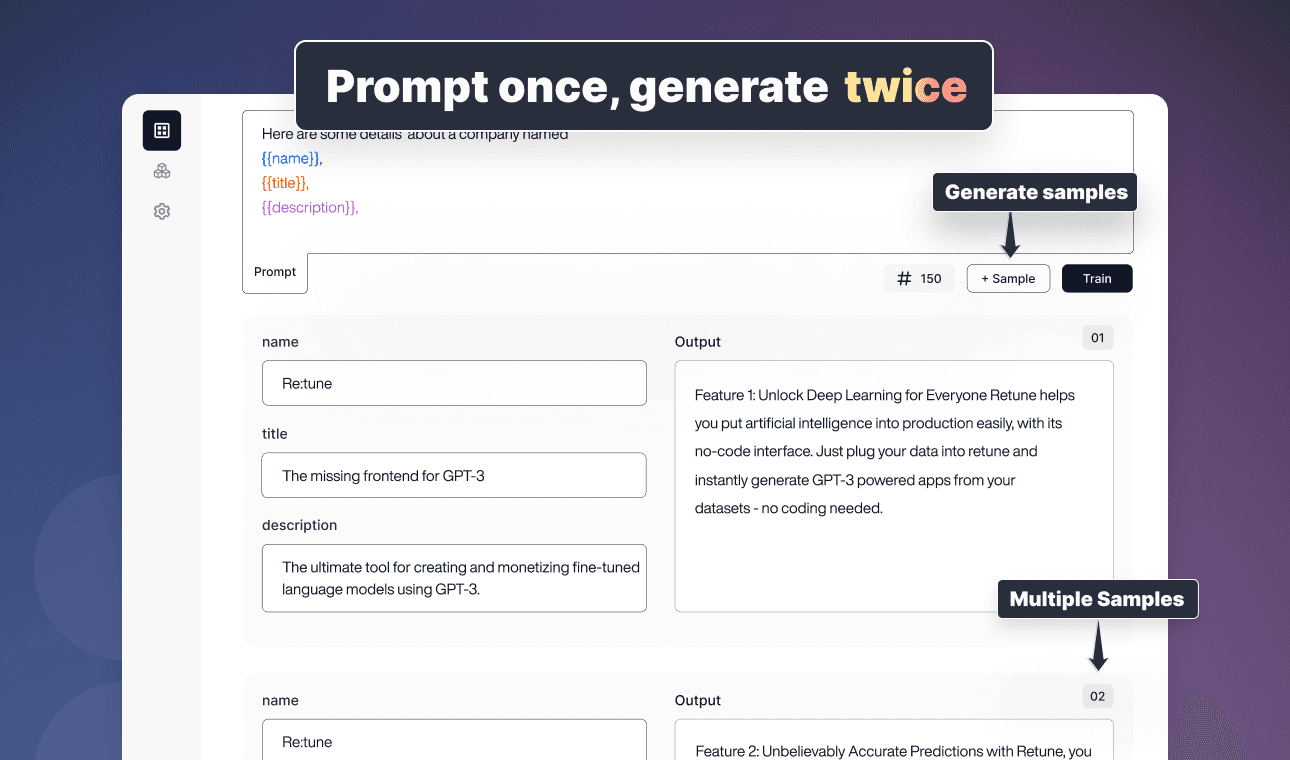Click the first name field containing Re:tune
This screenshot has width=1290, height=760.
pos(454,383)
